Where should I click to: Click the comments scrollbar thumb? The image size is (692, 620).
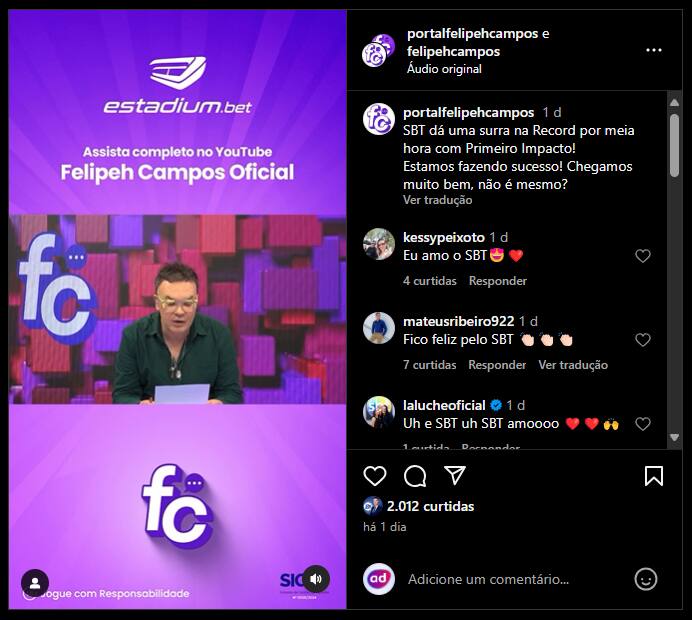point(674,146)
